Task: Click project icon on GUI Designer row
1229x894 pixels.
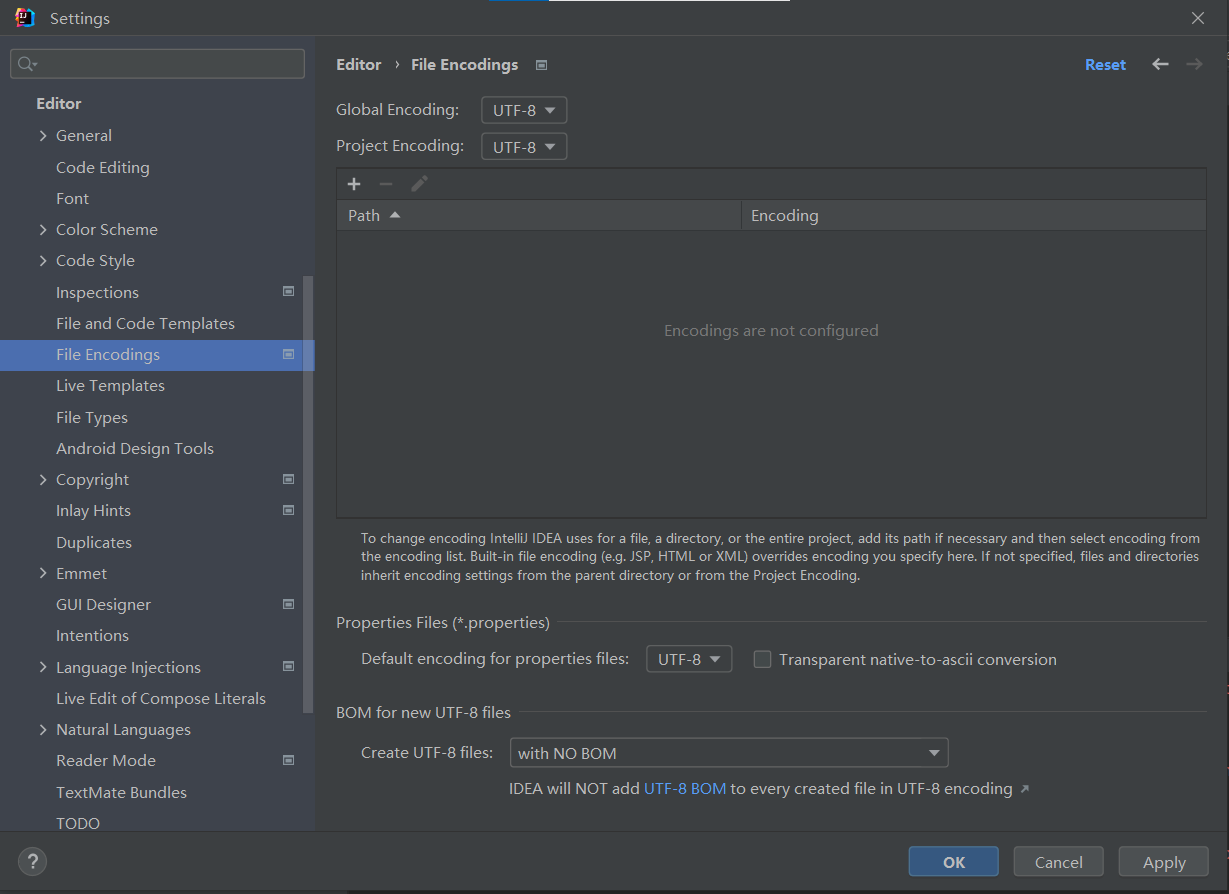Action: click(x=288, y=604)
